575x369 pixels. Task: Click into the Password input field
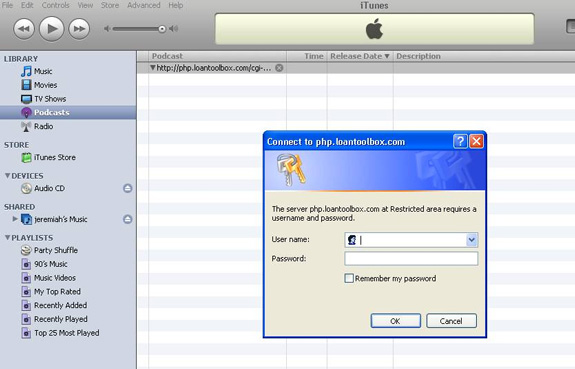tap(411, 259)
